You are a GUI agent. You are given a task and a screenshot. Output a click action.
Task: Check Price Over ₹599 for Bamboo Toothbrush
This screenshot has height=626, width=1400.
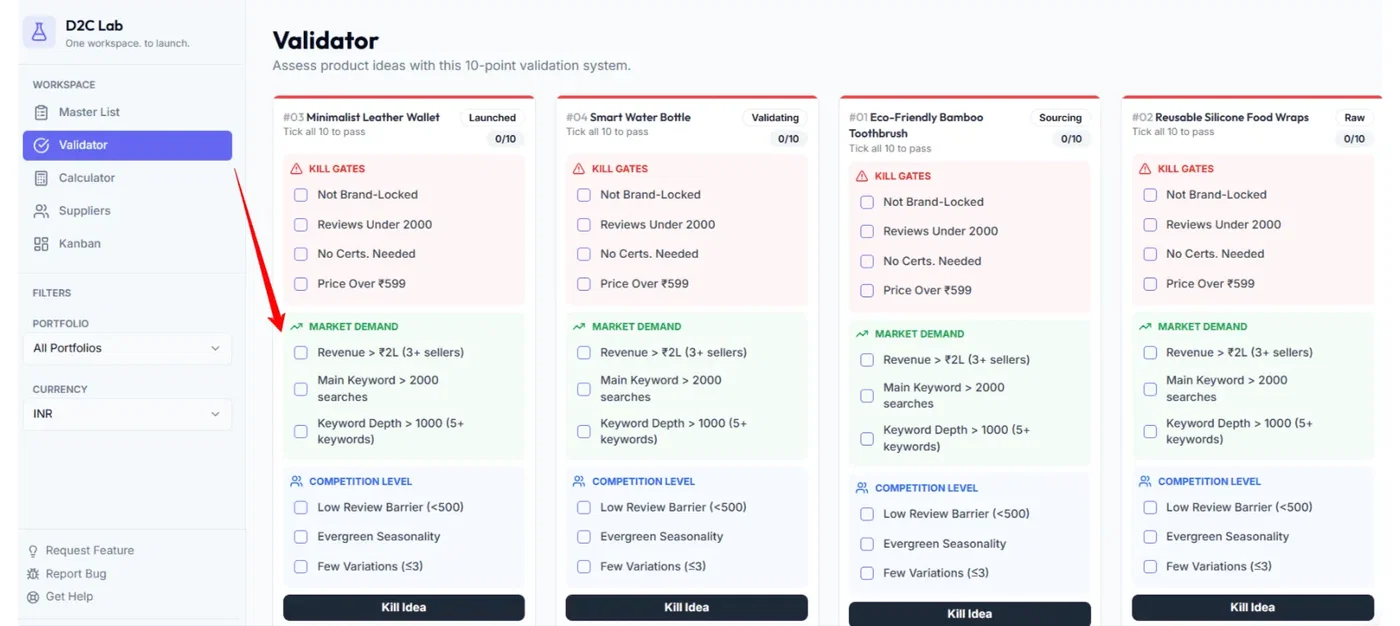click(x=867, y=291)
